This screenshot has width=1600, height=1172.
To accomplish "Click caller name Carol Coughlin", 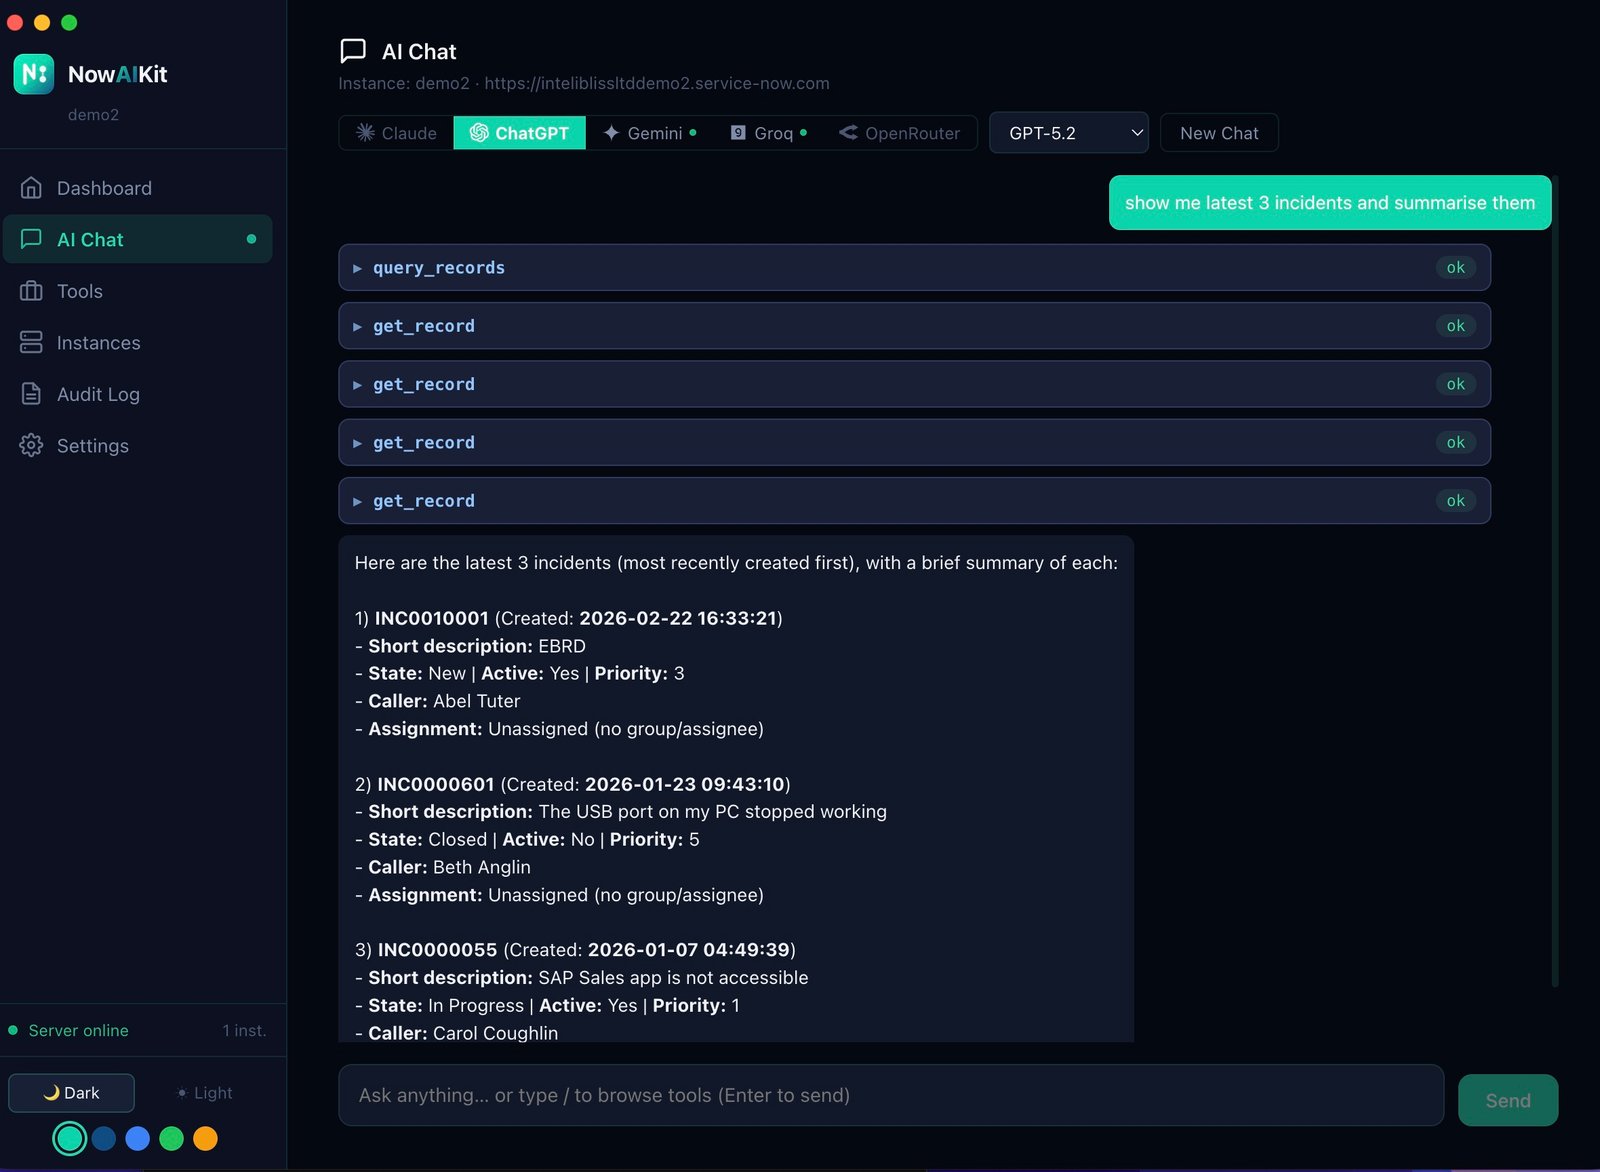I will tap(495, 1033).
